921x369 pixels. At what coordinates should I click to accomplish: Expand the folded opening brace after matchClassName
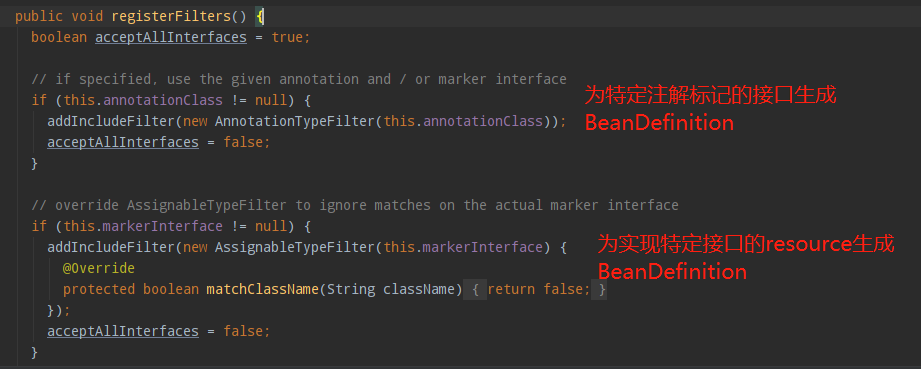point(475,290)
